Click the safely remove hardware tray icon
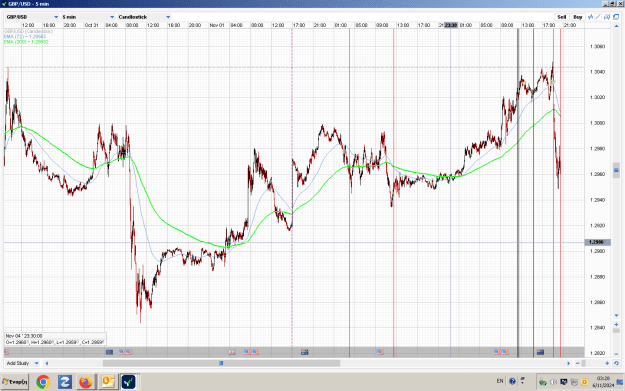 coord(542,382)
